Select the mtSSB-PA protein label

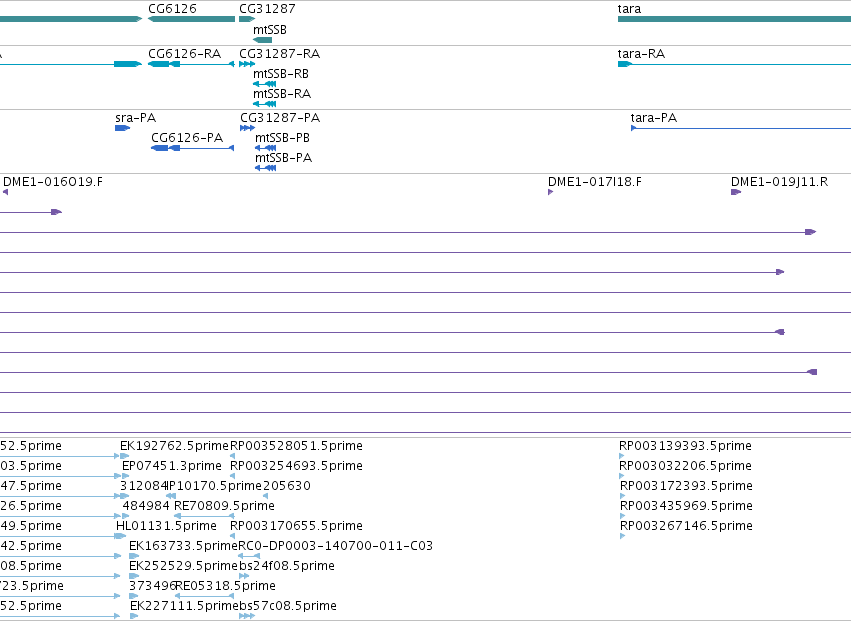(283, 158)
